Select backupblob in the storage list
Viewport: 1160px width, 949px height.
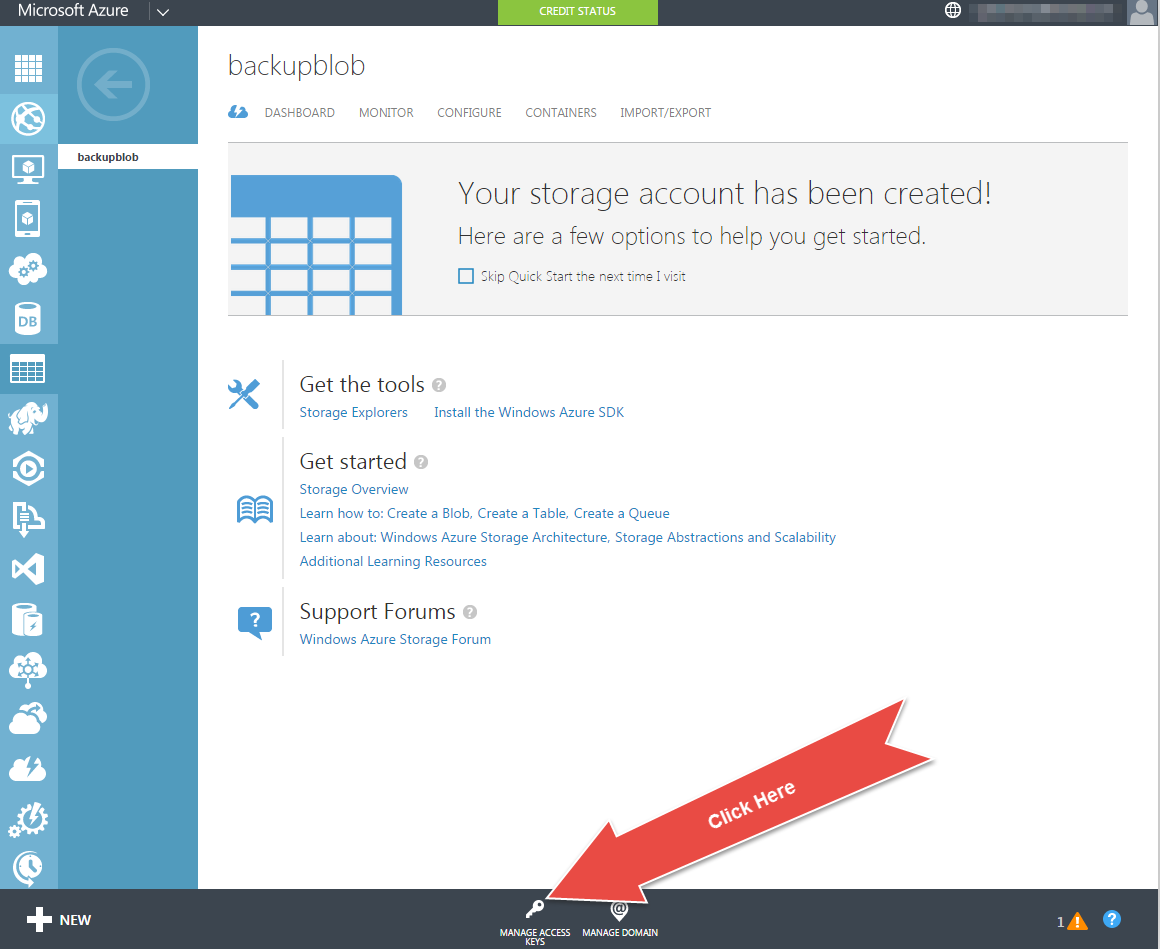(128, 157)
